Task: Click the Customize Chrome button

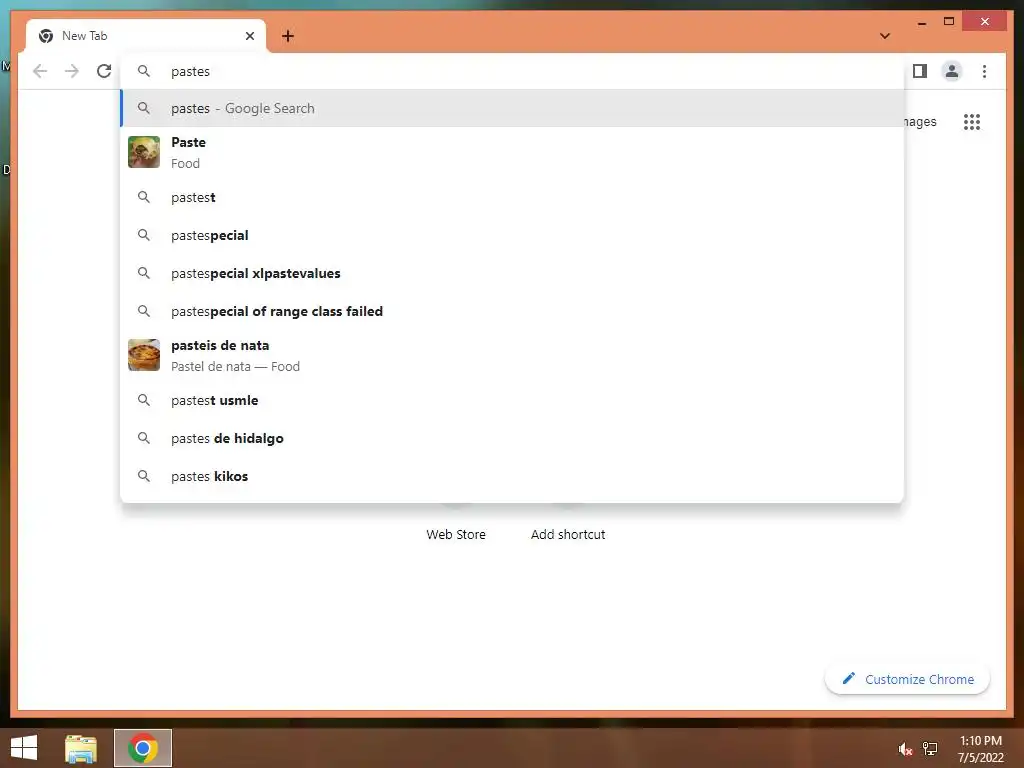Action: (907, 679)
